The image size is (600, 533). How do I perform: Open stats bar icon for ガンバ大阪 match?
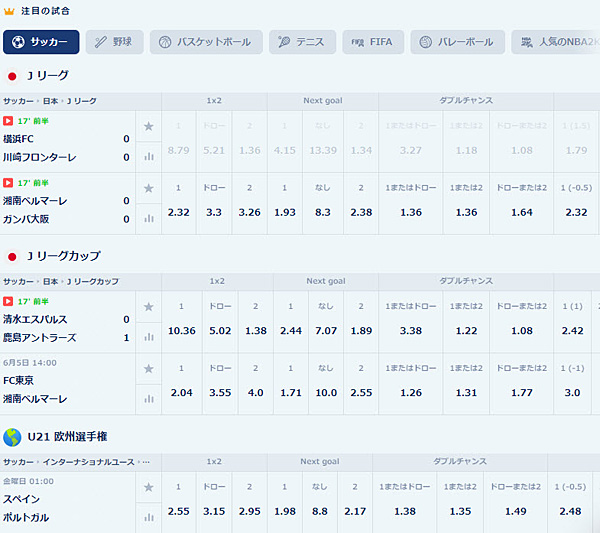click(x=149, y=218)
